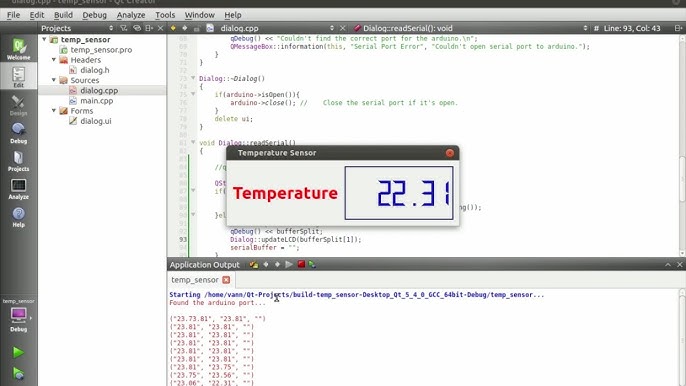Open the Window menu
The image size is (686, 386).
pyautogui.click(x=200, y=15)
